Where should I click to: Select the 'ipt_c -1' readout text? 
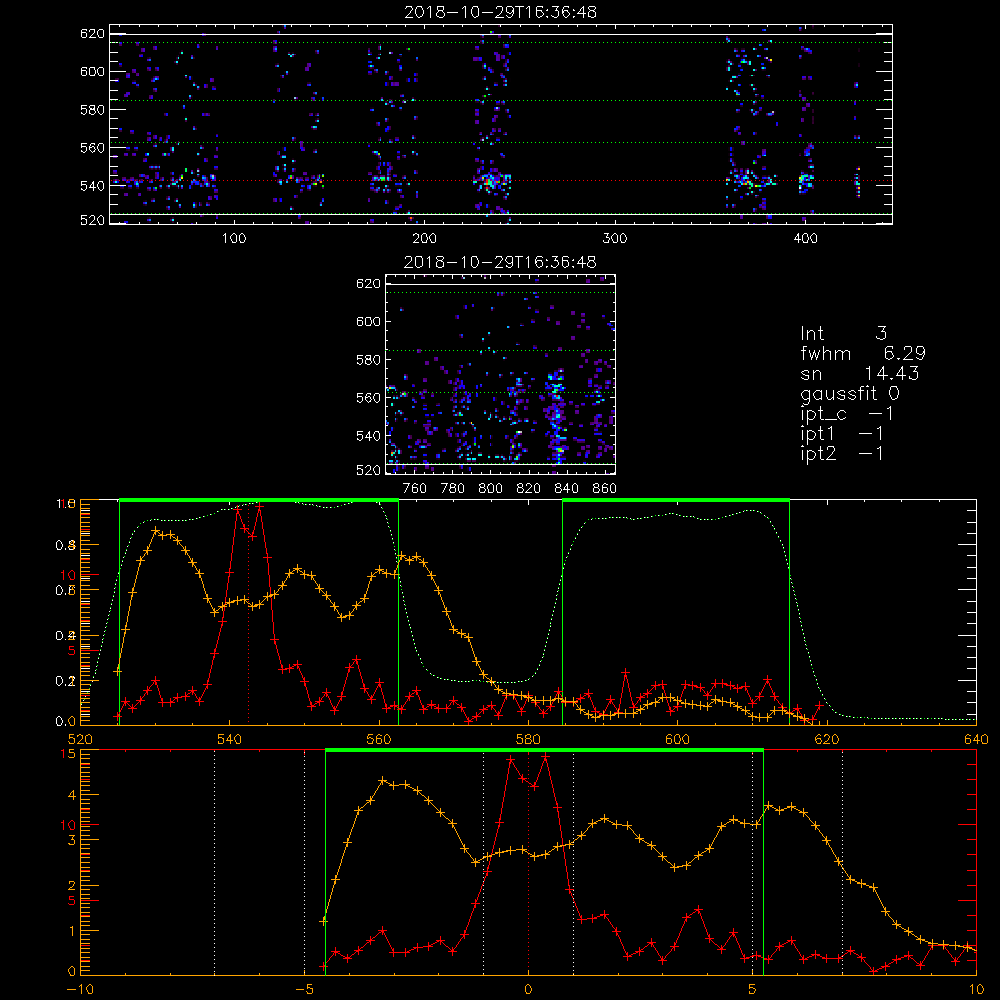pos(847,414)
